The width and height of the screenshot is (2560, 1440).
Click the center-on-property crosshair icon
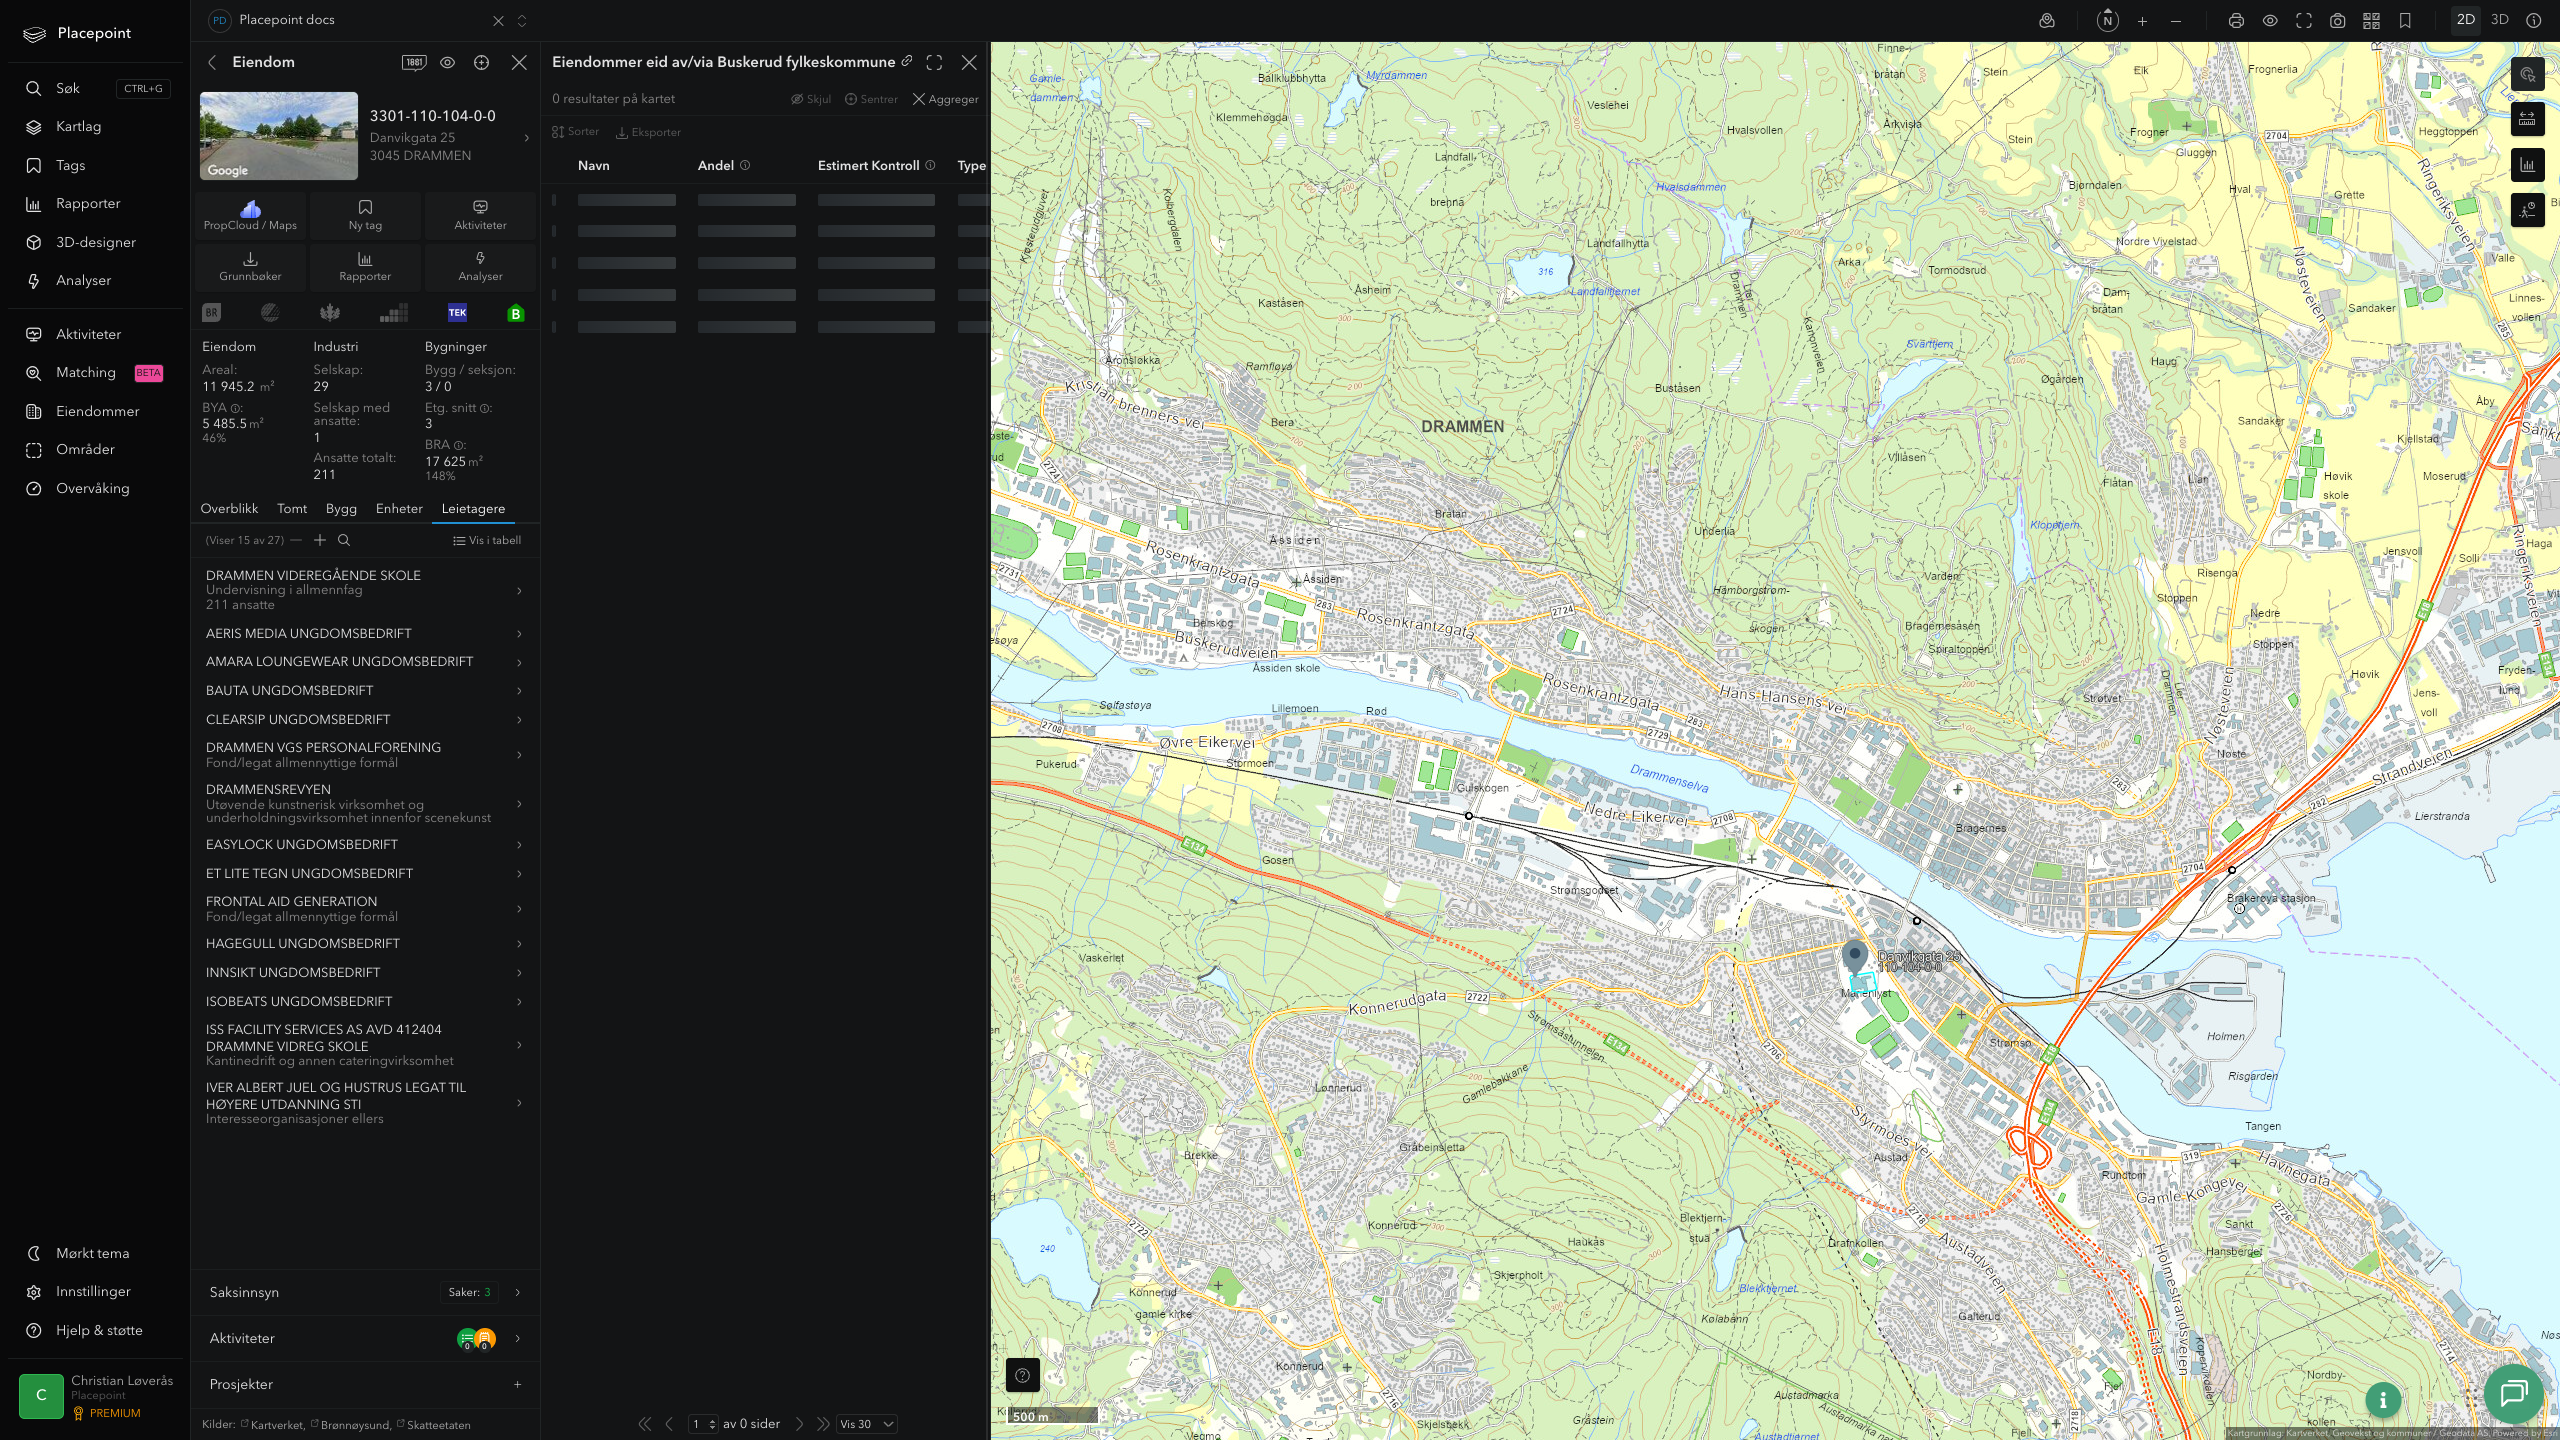pos(481,62)
